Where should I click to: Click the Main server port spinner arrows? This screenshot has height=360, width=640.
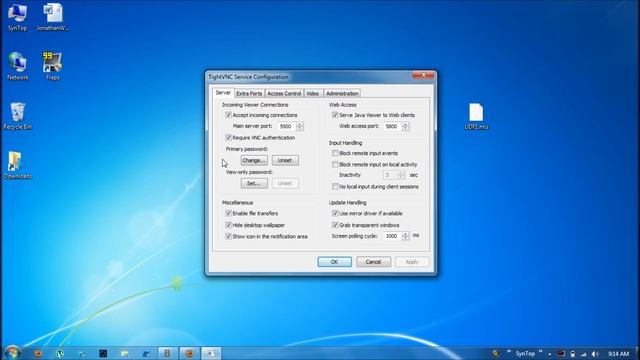tap(300, 127)
